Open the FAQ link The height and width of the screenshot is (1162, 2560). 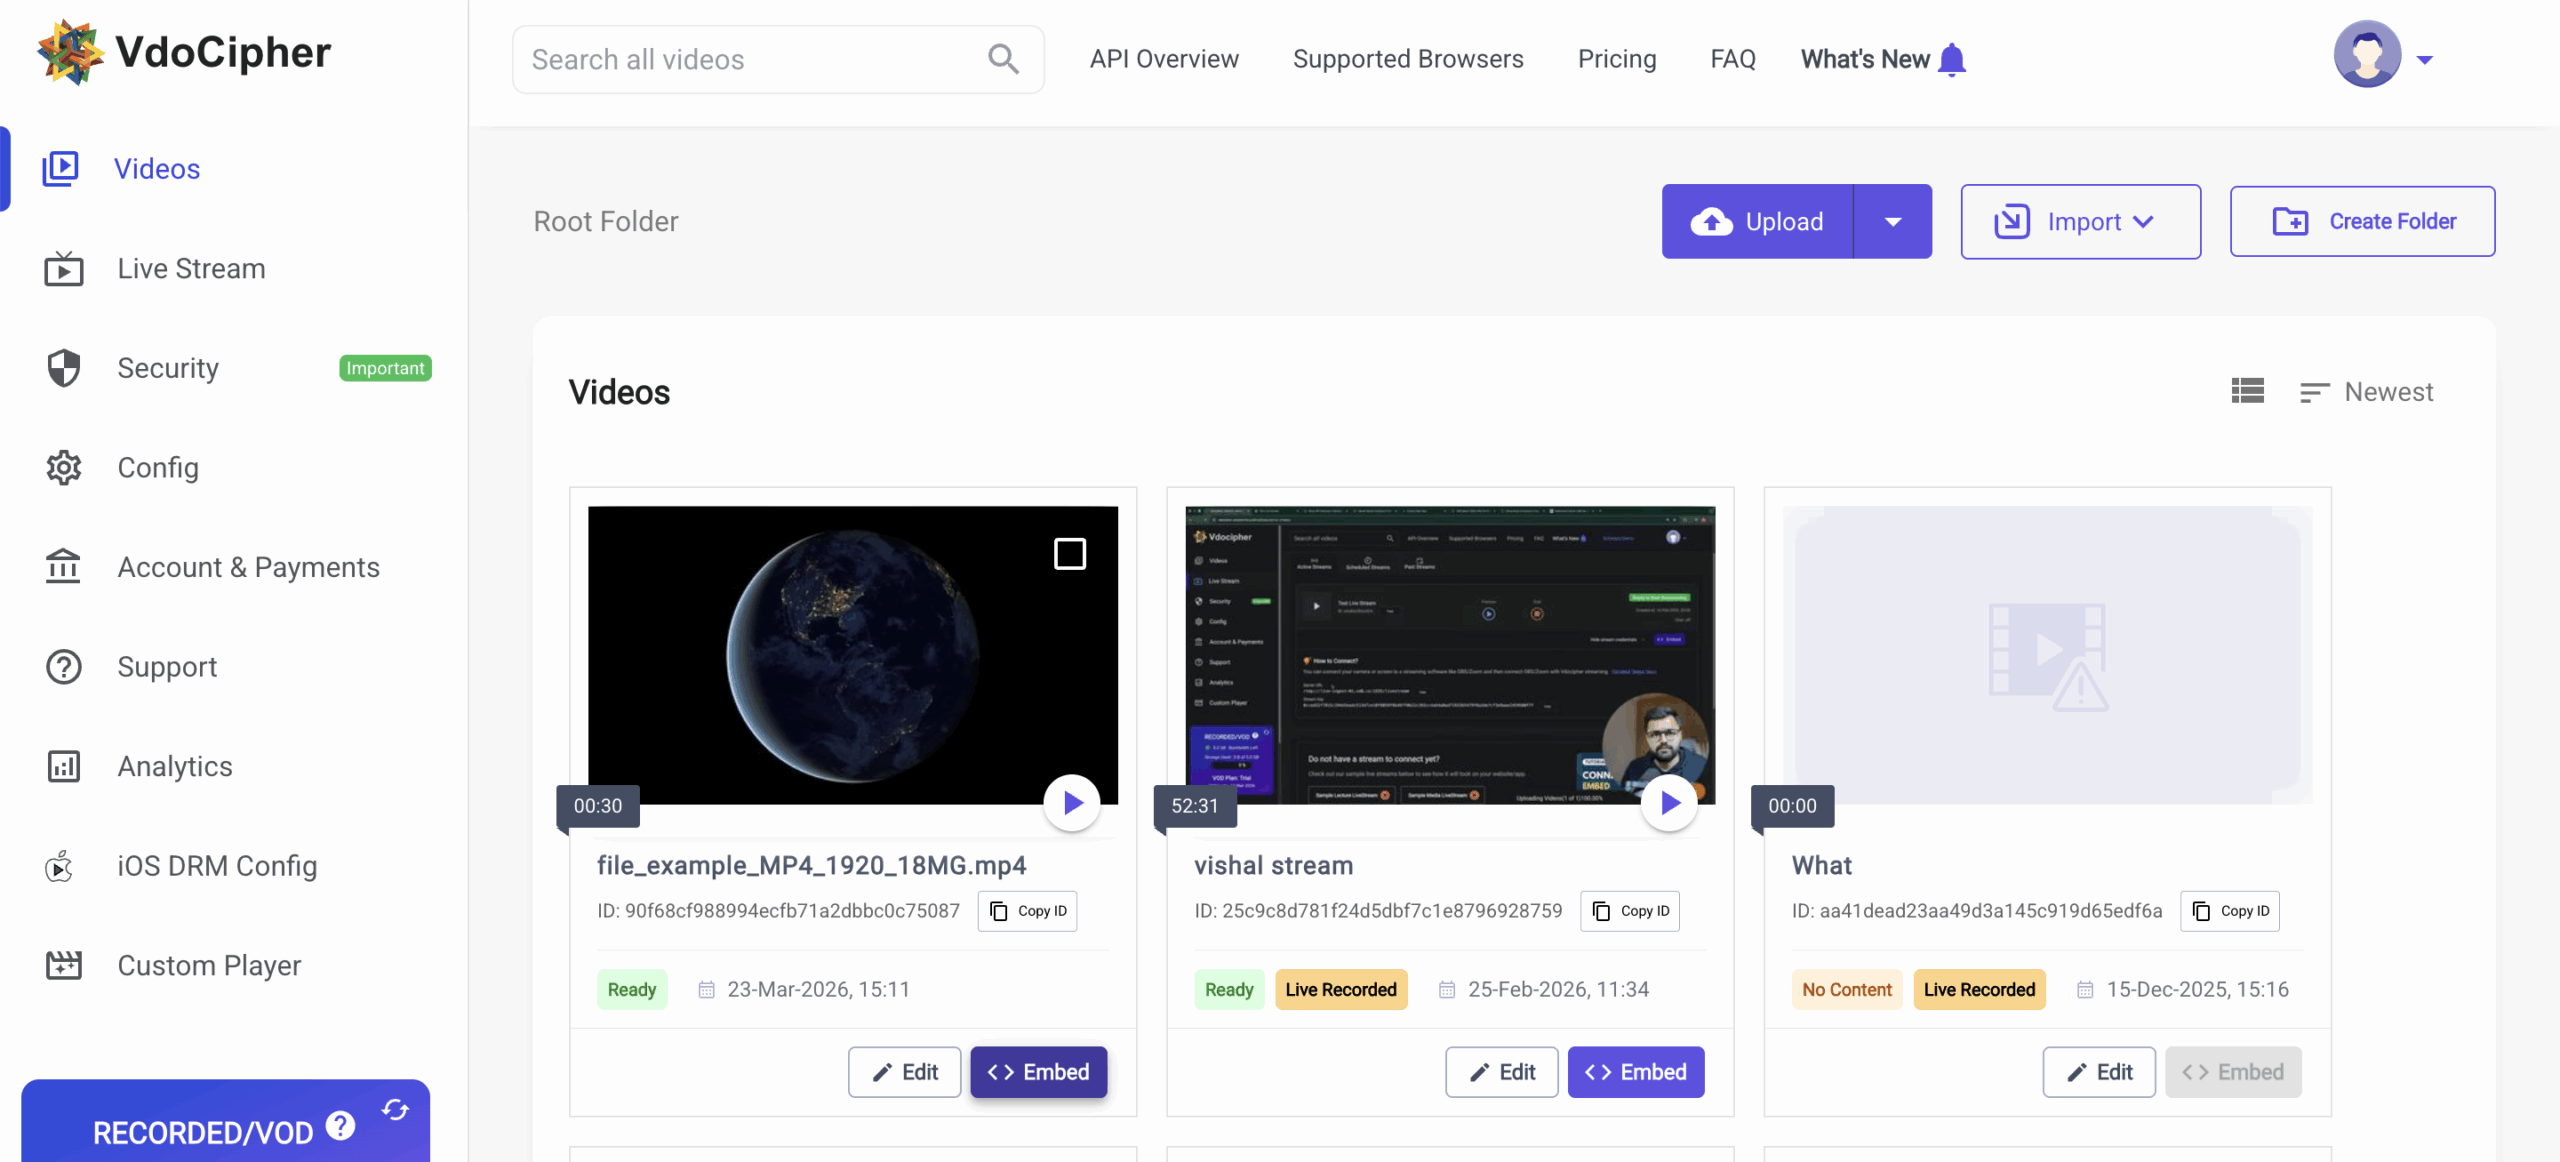tap(1733, 59)
